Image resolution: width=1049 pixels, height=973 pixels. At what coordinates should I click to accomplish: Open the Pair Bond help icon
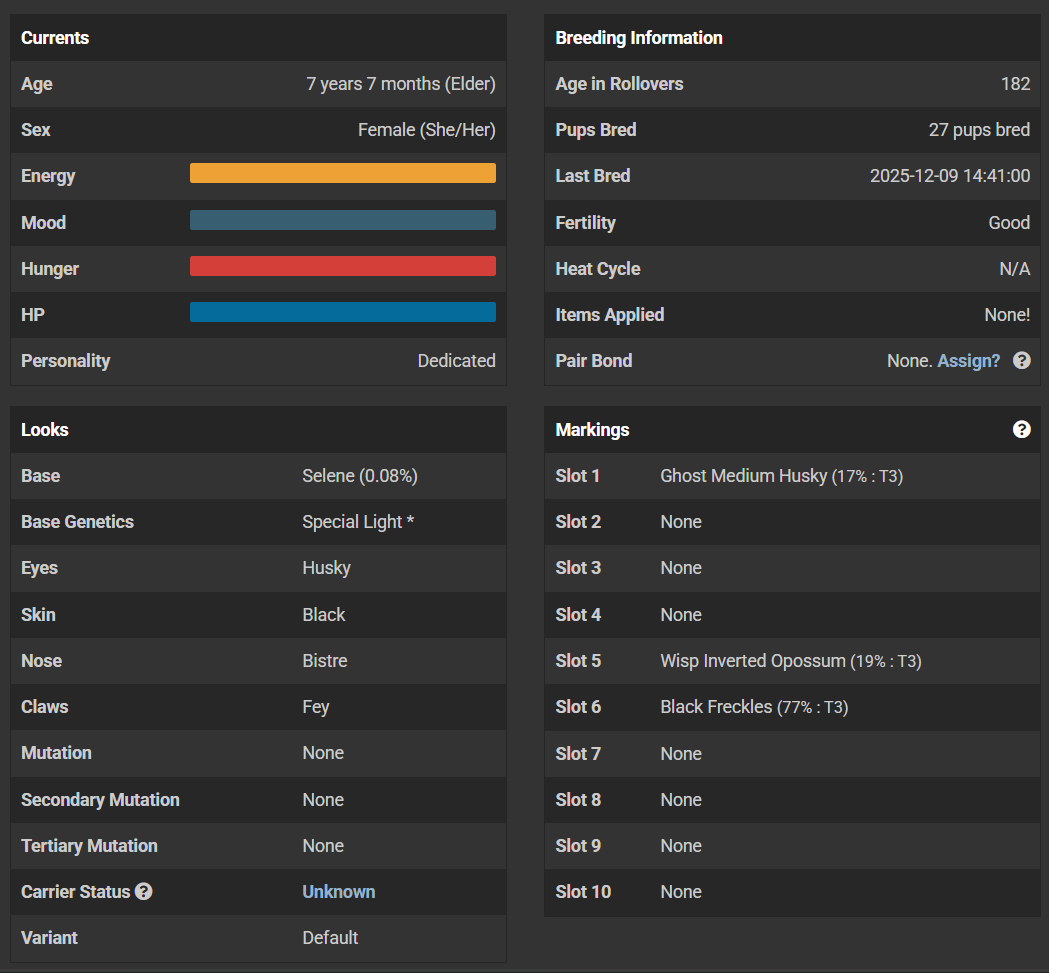(1022, 361)
